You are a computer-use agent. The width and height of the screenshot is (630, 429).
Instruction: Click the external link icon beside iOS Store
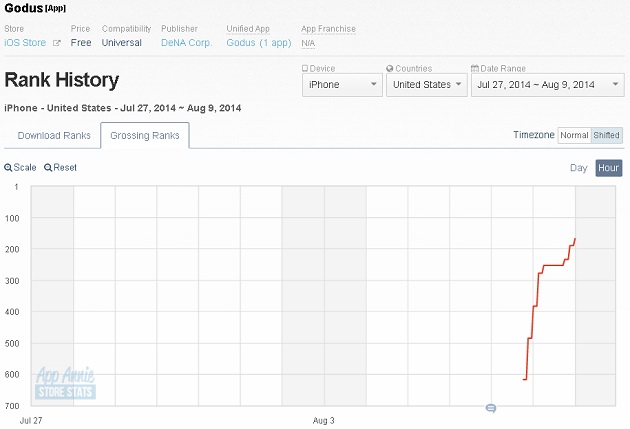tap(57, 43)
